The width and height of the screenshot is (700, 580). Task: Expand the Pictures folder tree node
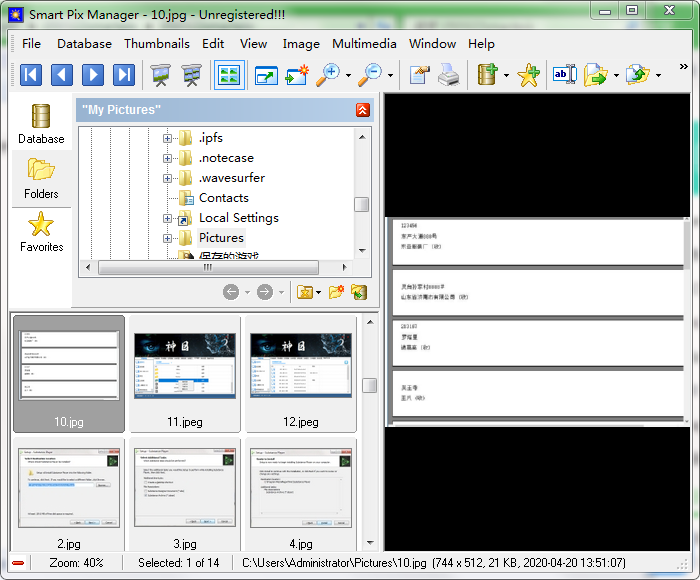click(x=168, y=238)
